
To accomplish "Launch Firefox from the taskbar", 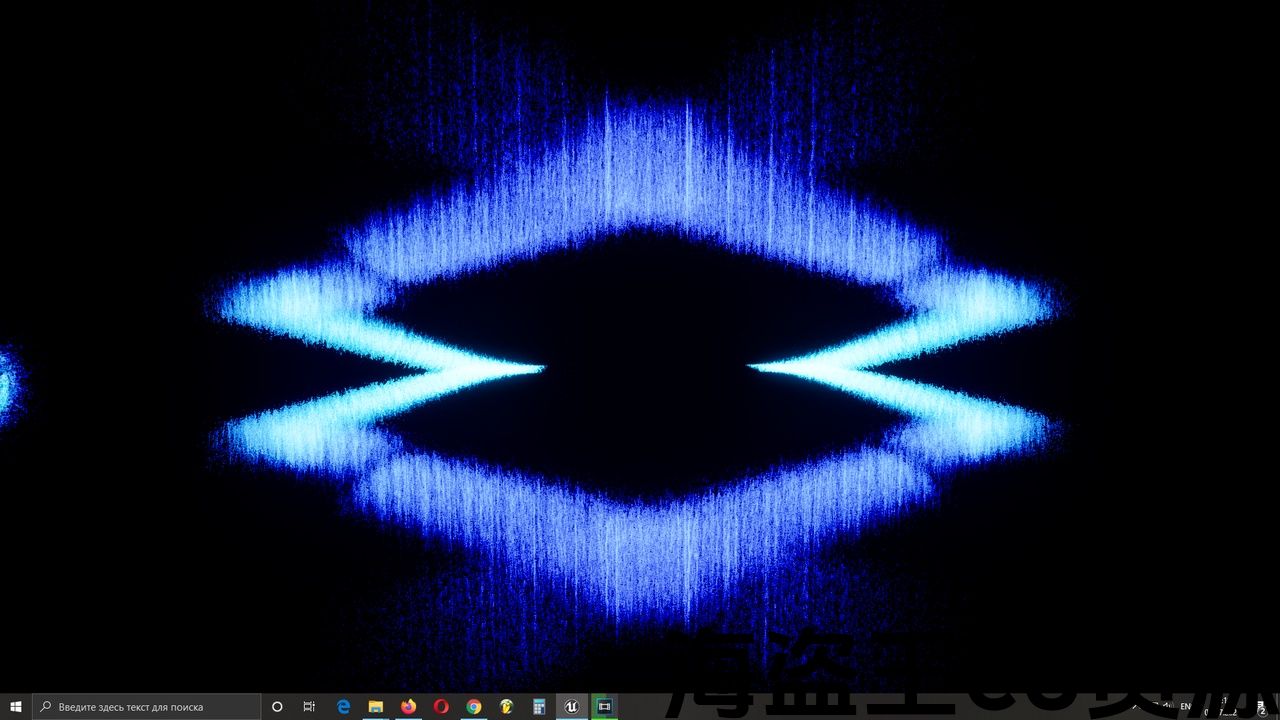I will click(408, 706).
